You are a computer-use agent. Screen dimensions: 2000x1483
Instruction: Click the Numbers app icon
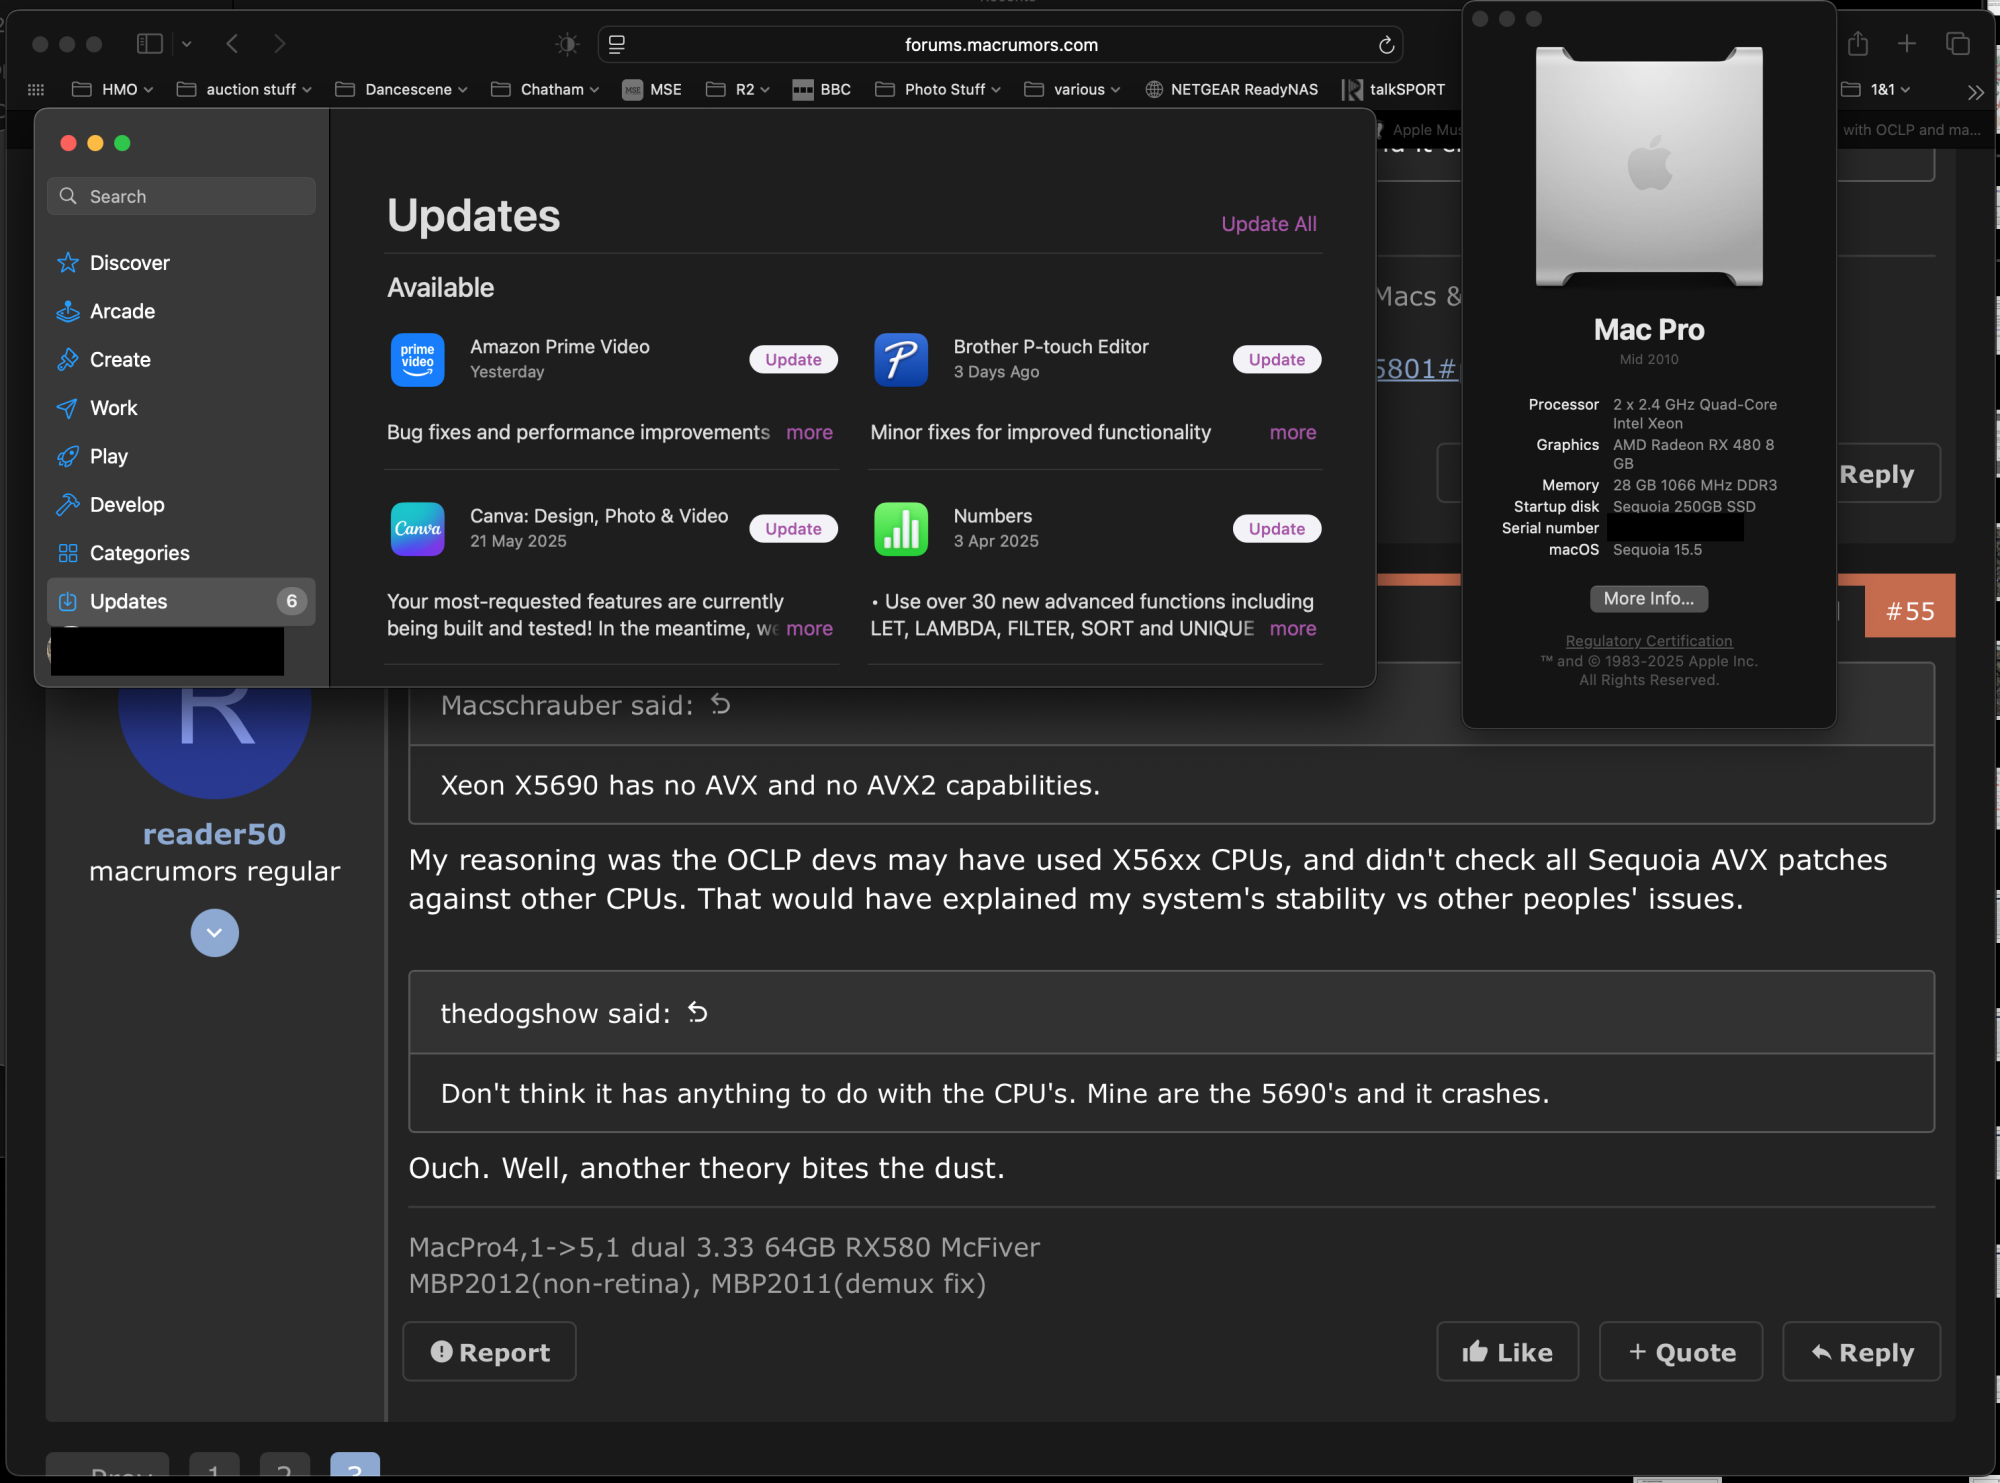pyautogui.click(x=900, y=528)
